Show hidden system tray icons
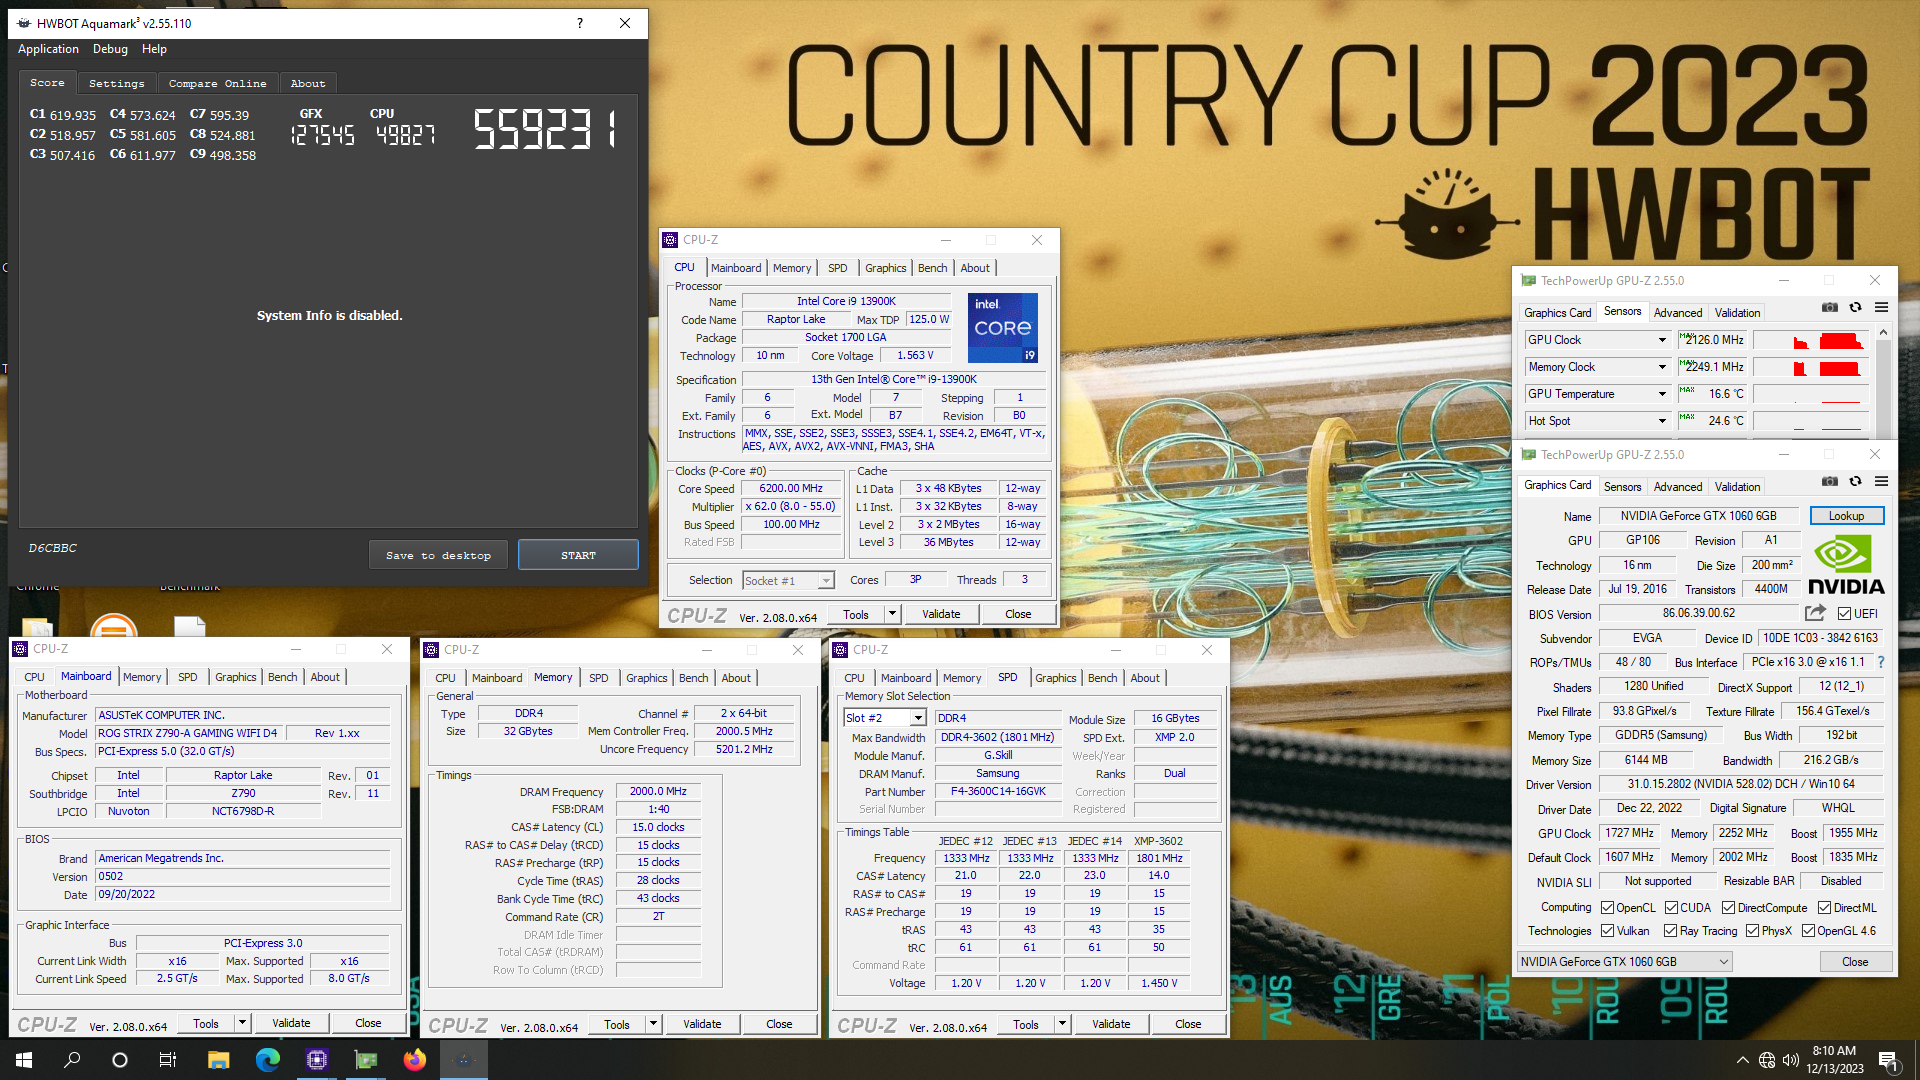The width and height of the screenshot is (1920, 1080). click(x=1742, y=1060)
